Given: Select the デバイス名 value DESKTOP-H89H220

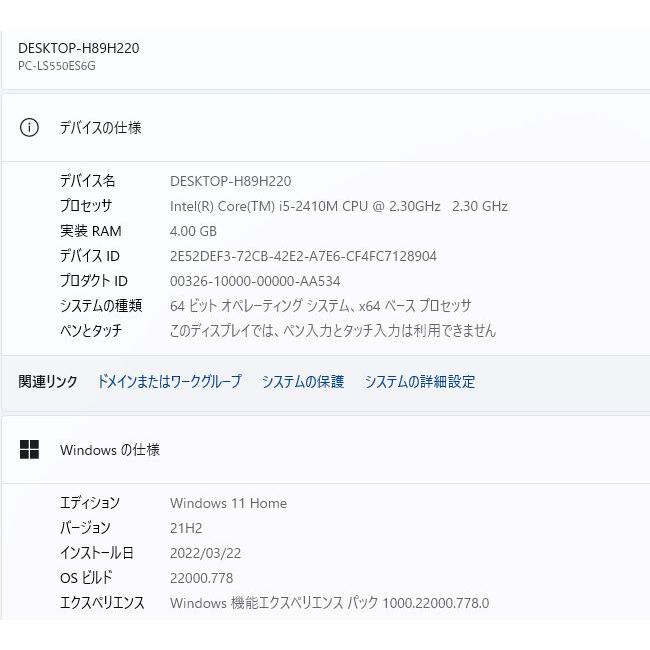Looking at the screenshot, I should tap(230, 181).
